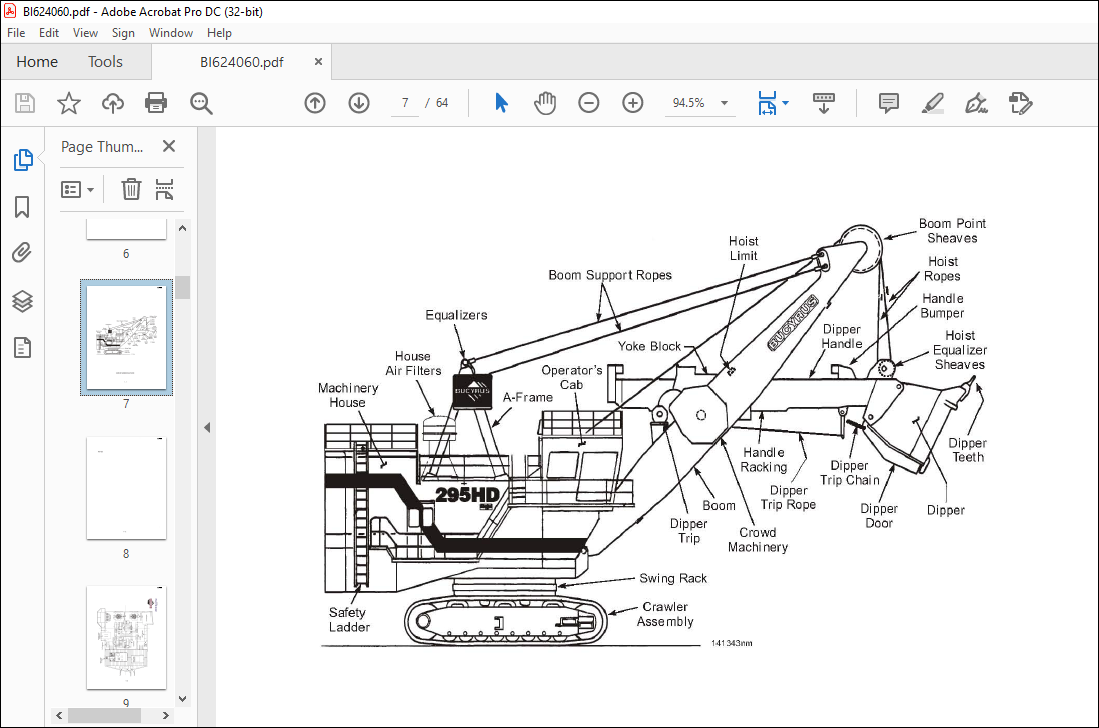Screen dimensions: 1099x728
Task: Activate the Hand pan tool
Action: click(545, 103)
